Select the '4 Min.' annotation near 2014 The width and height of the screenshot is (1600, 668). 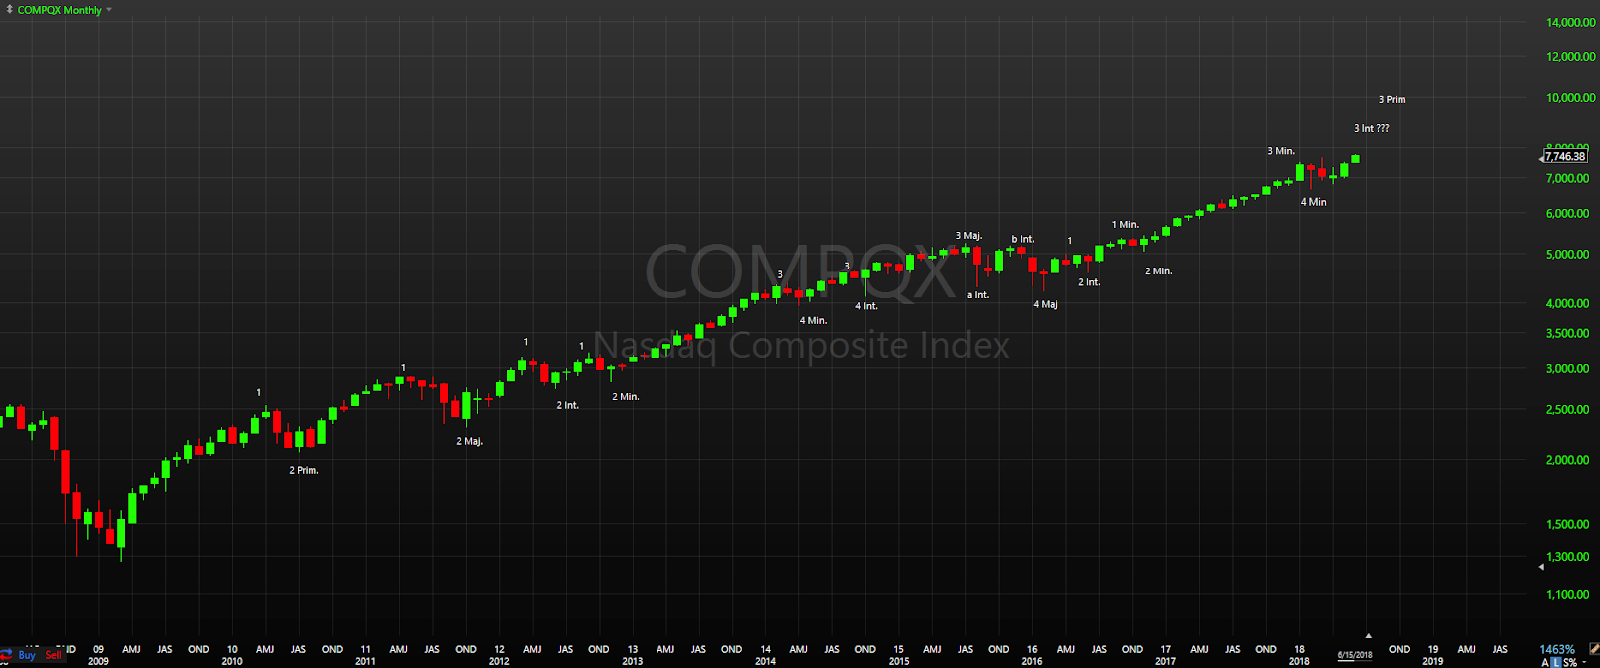click(x=813, y=321)
